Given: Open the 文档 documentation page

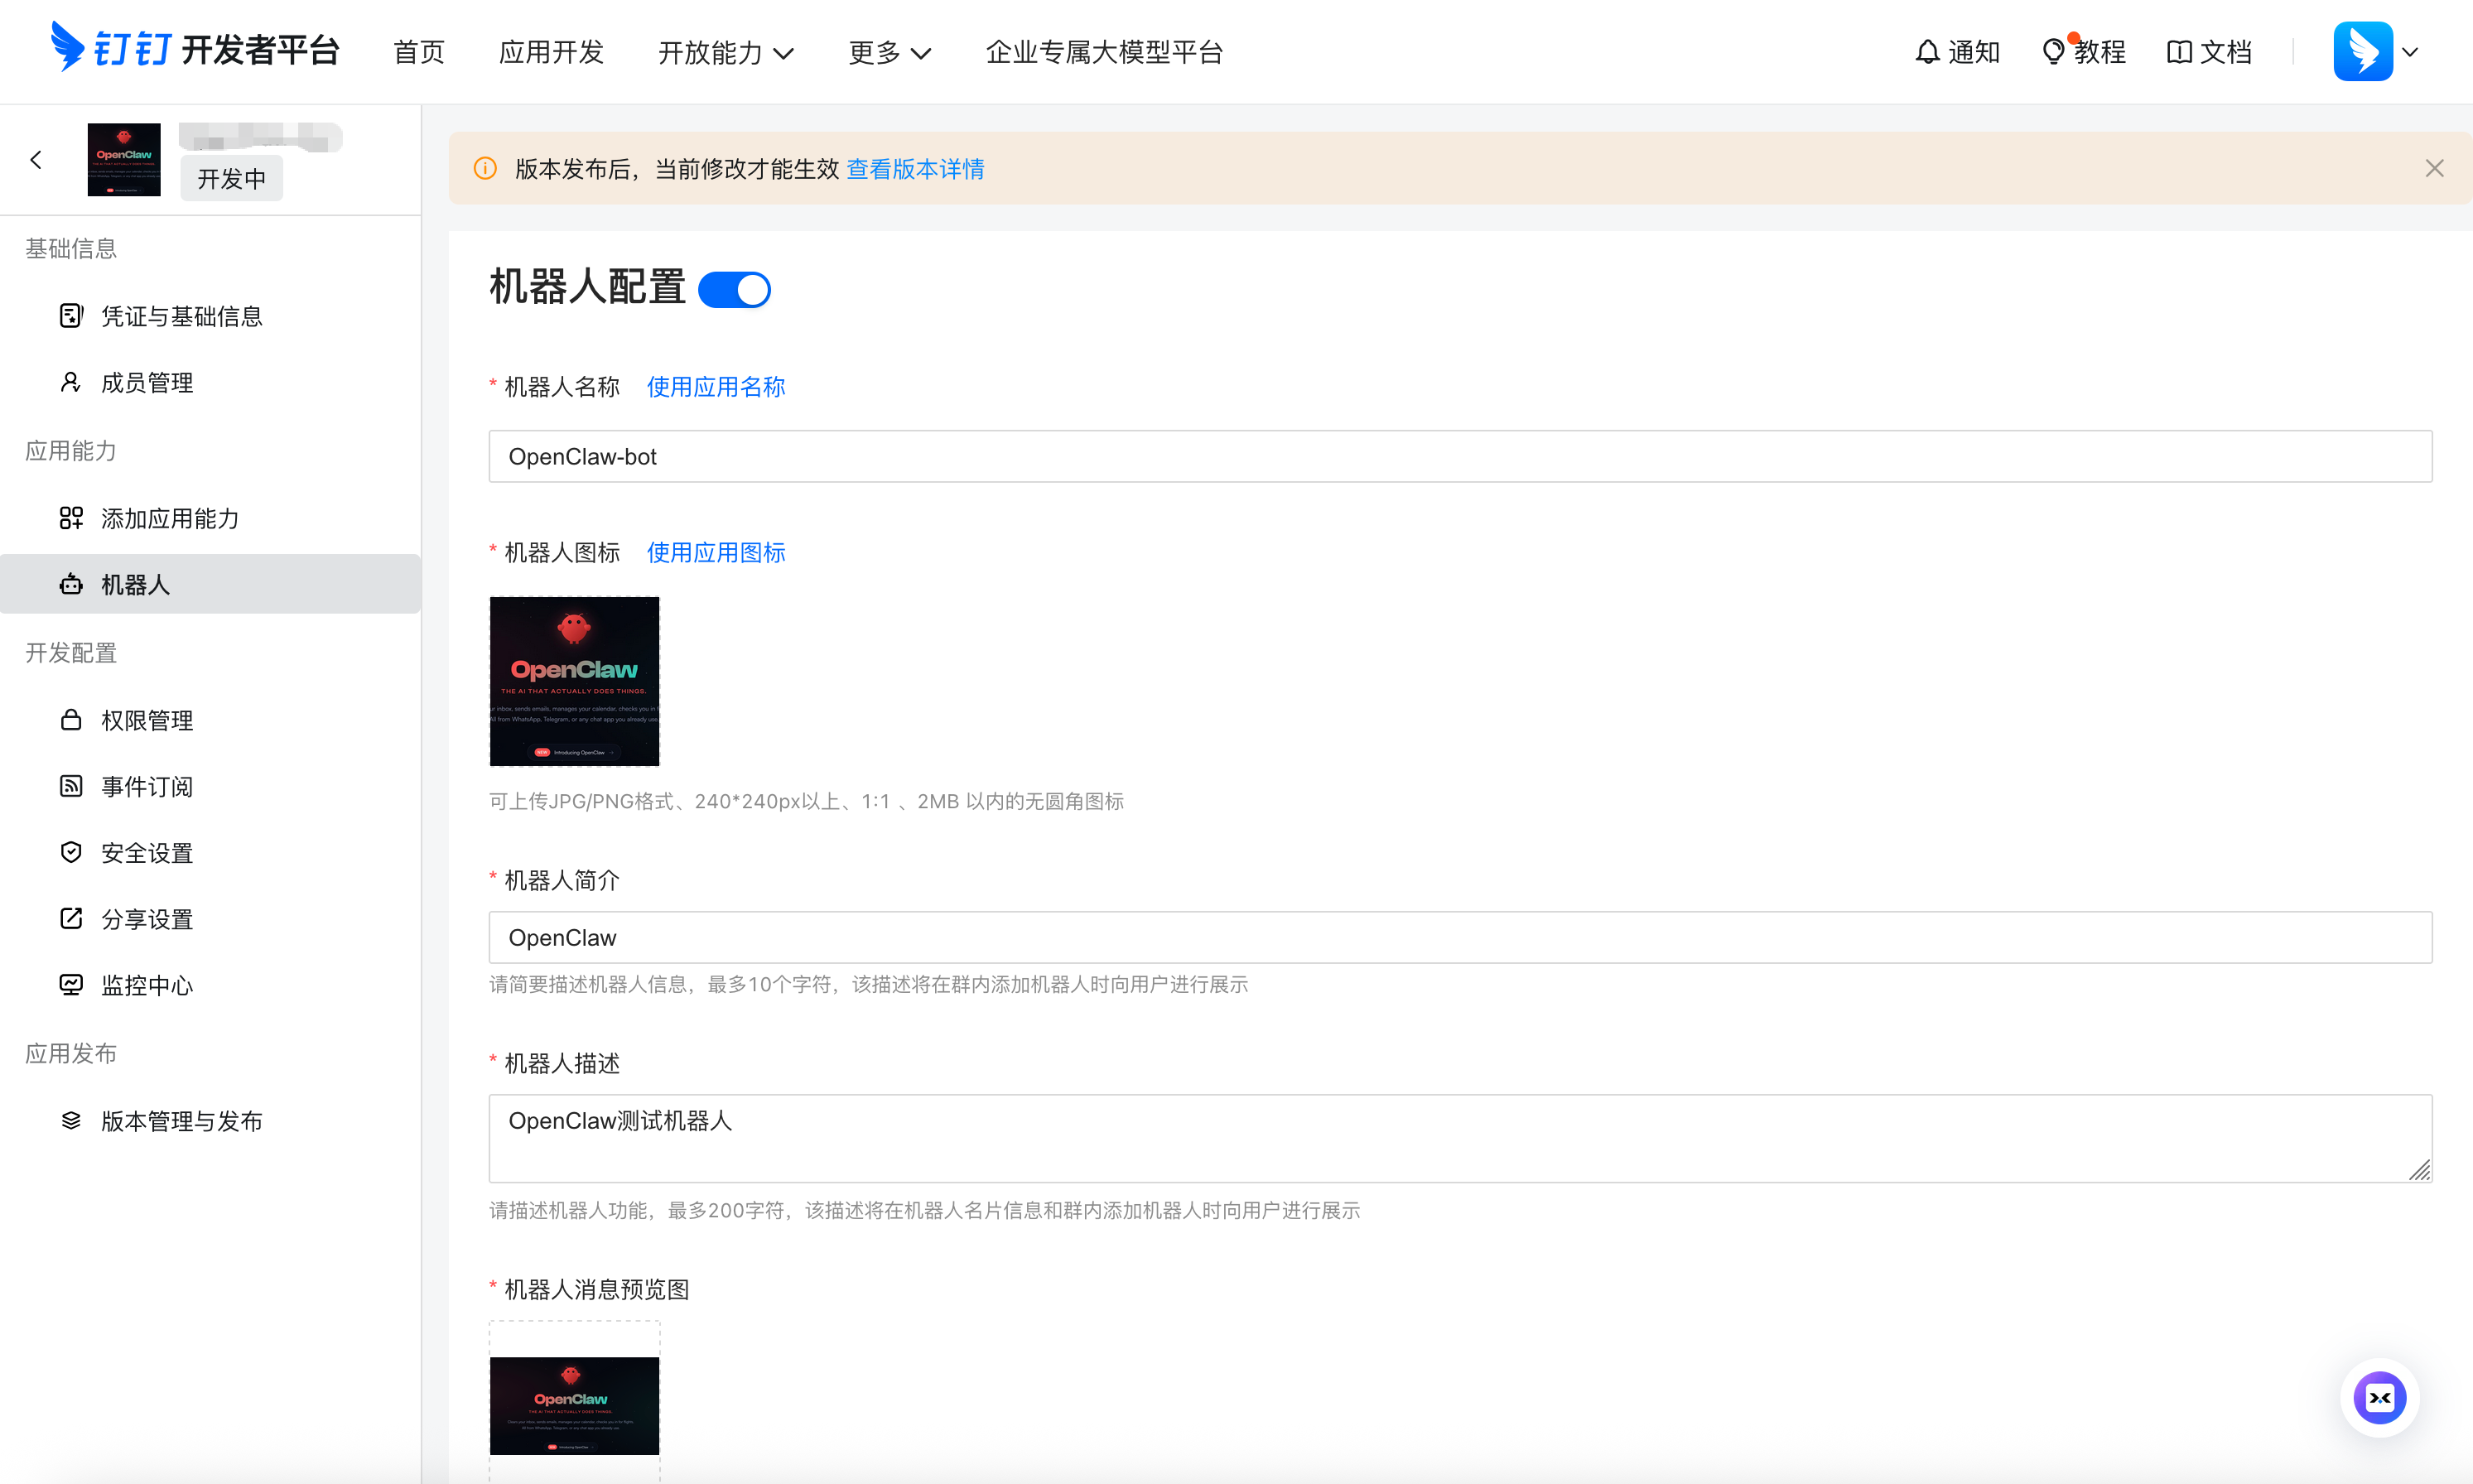Looking at the screenshot, I should (2209, 51).
